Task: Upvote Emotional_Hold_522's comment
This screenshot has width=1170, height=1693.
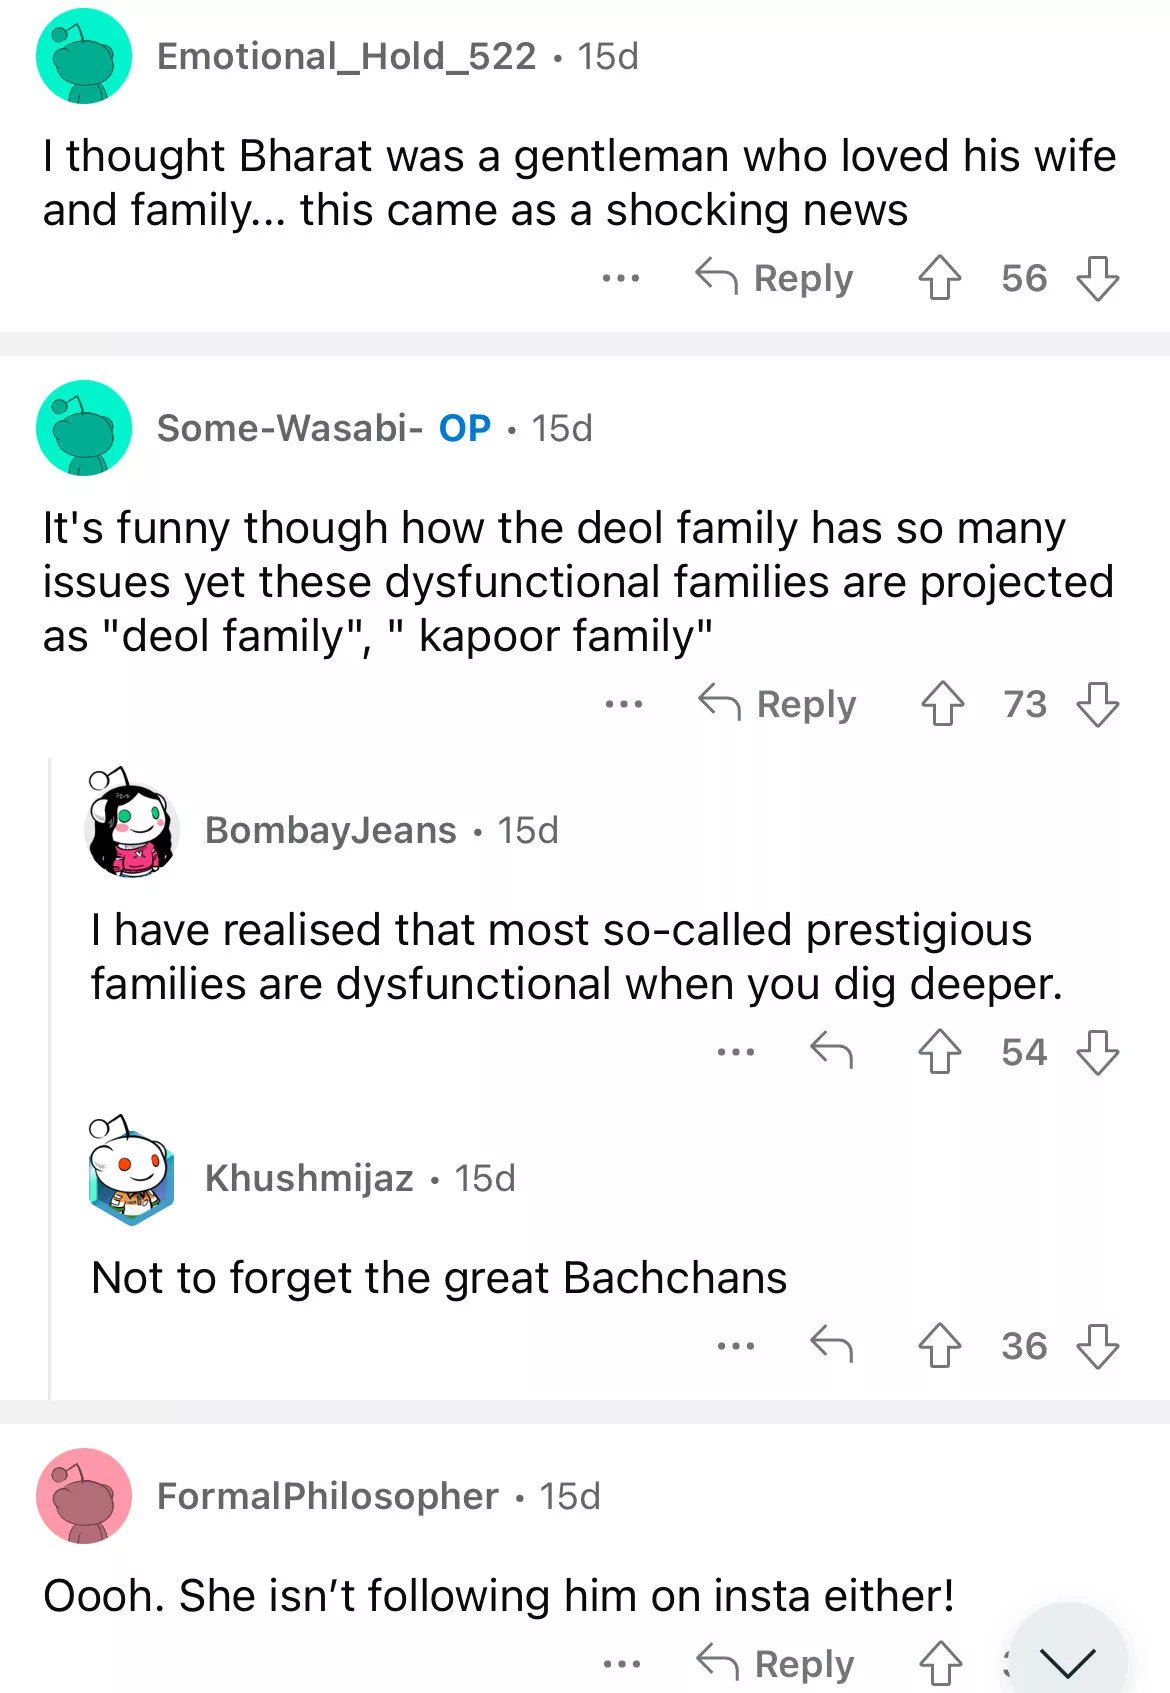Action: click(939, 278)
